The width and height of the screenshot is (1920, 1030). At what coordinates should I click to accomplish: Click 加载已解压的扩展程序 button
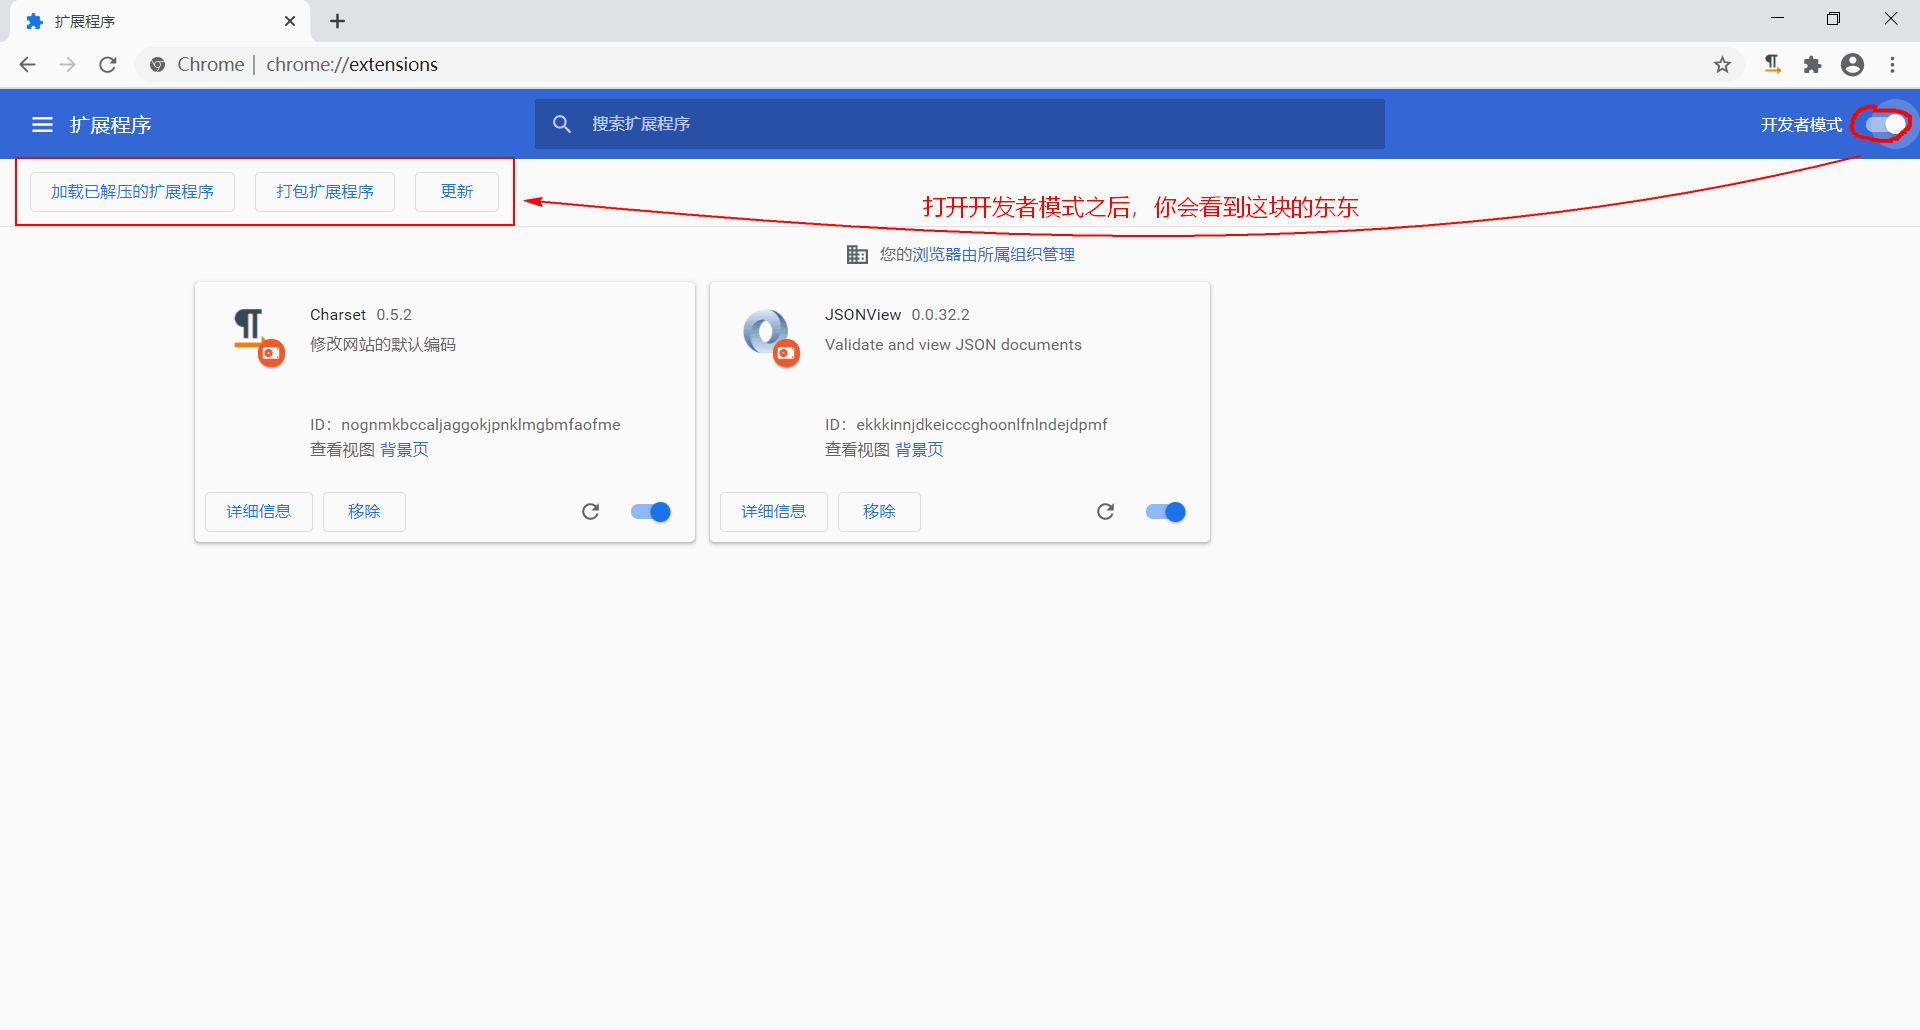click(x=132, y=192)
